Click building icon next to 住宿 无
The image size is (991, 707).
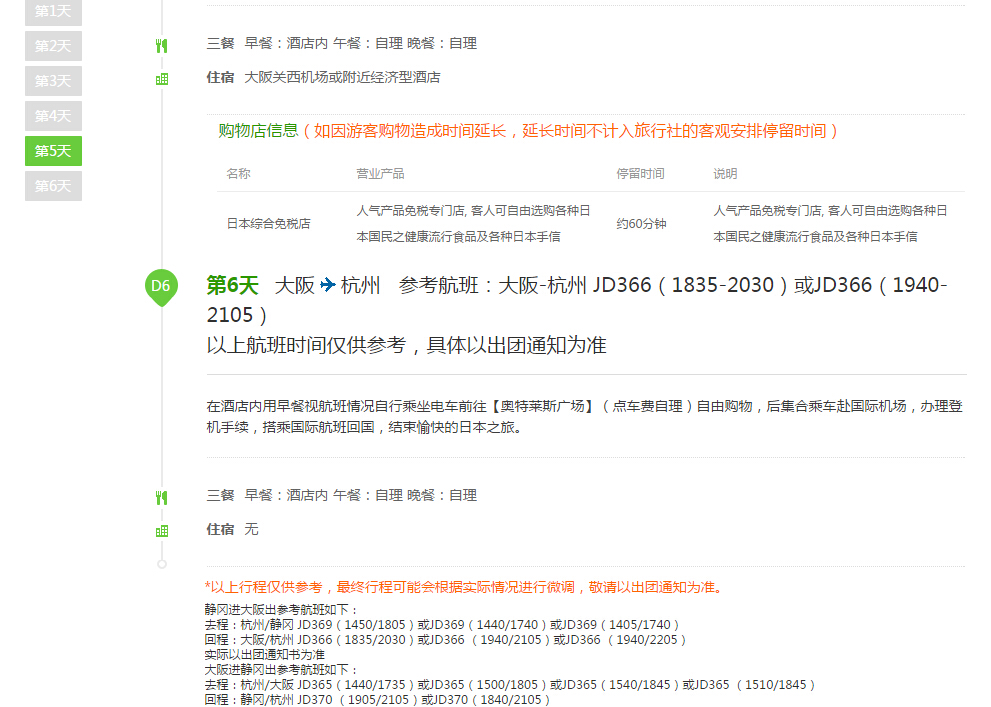[162, 531]
